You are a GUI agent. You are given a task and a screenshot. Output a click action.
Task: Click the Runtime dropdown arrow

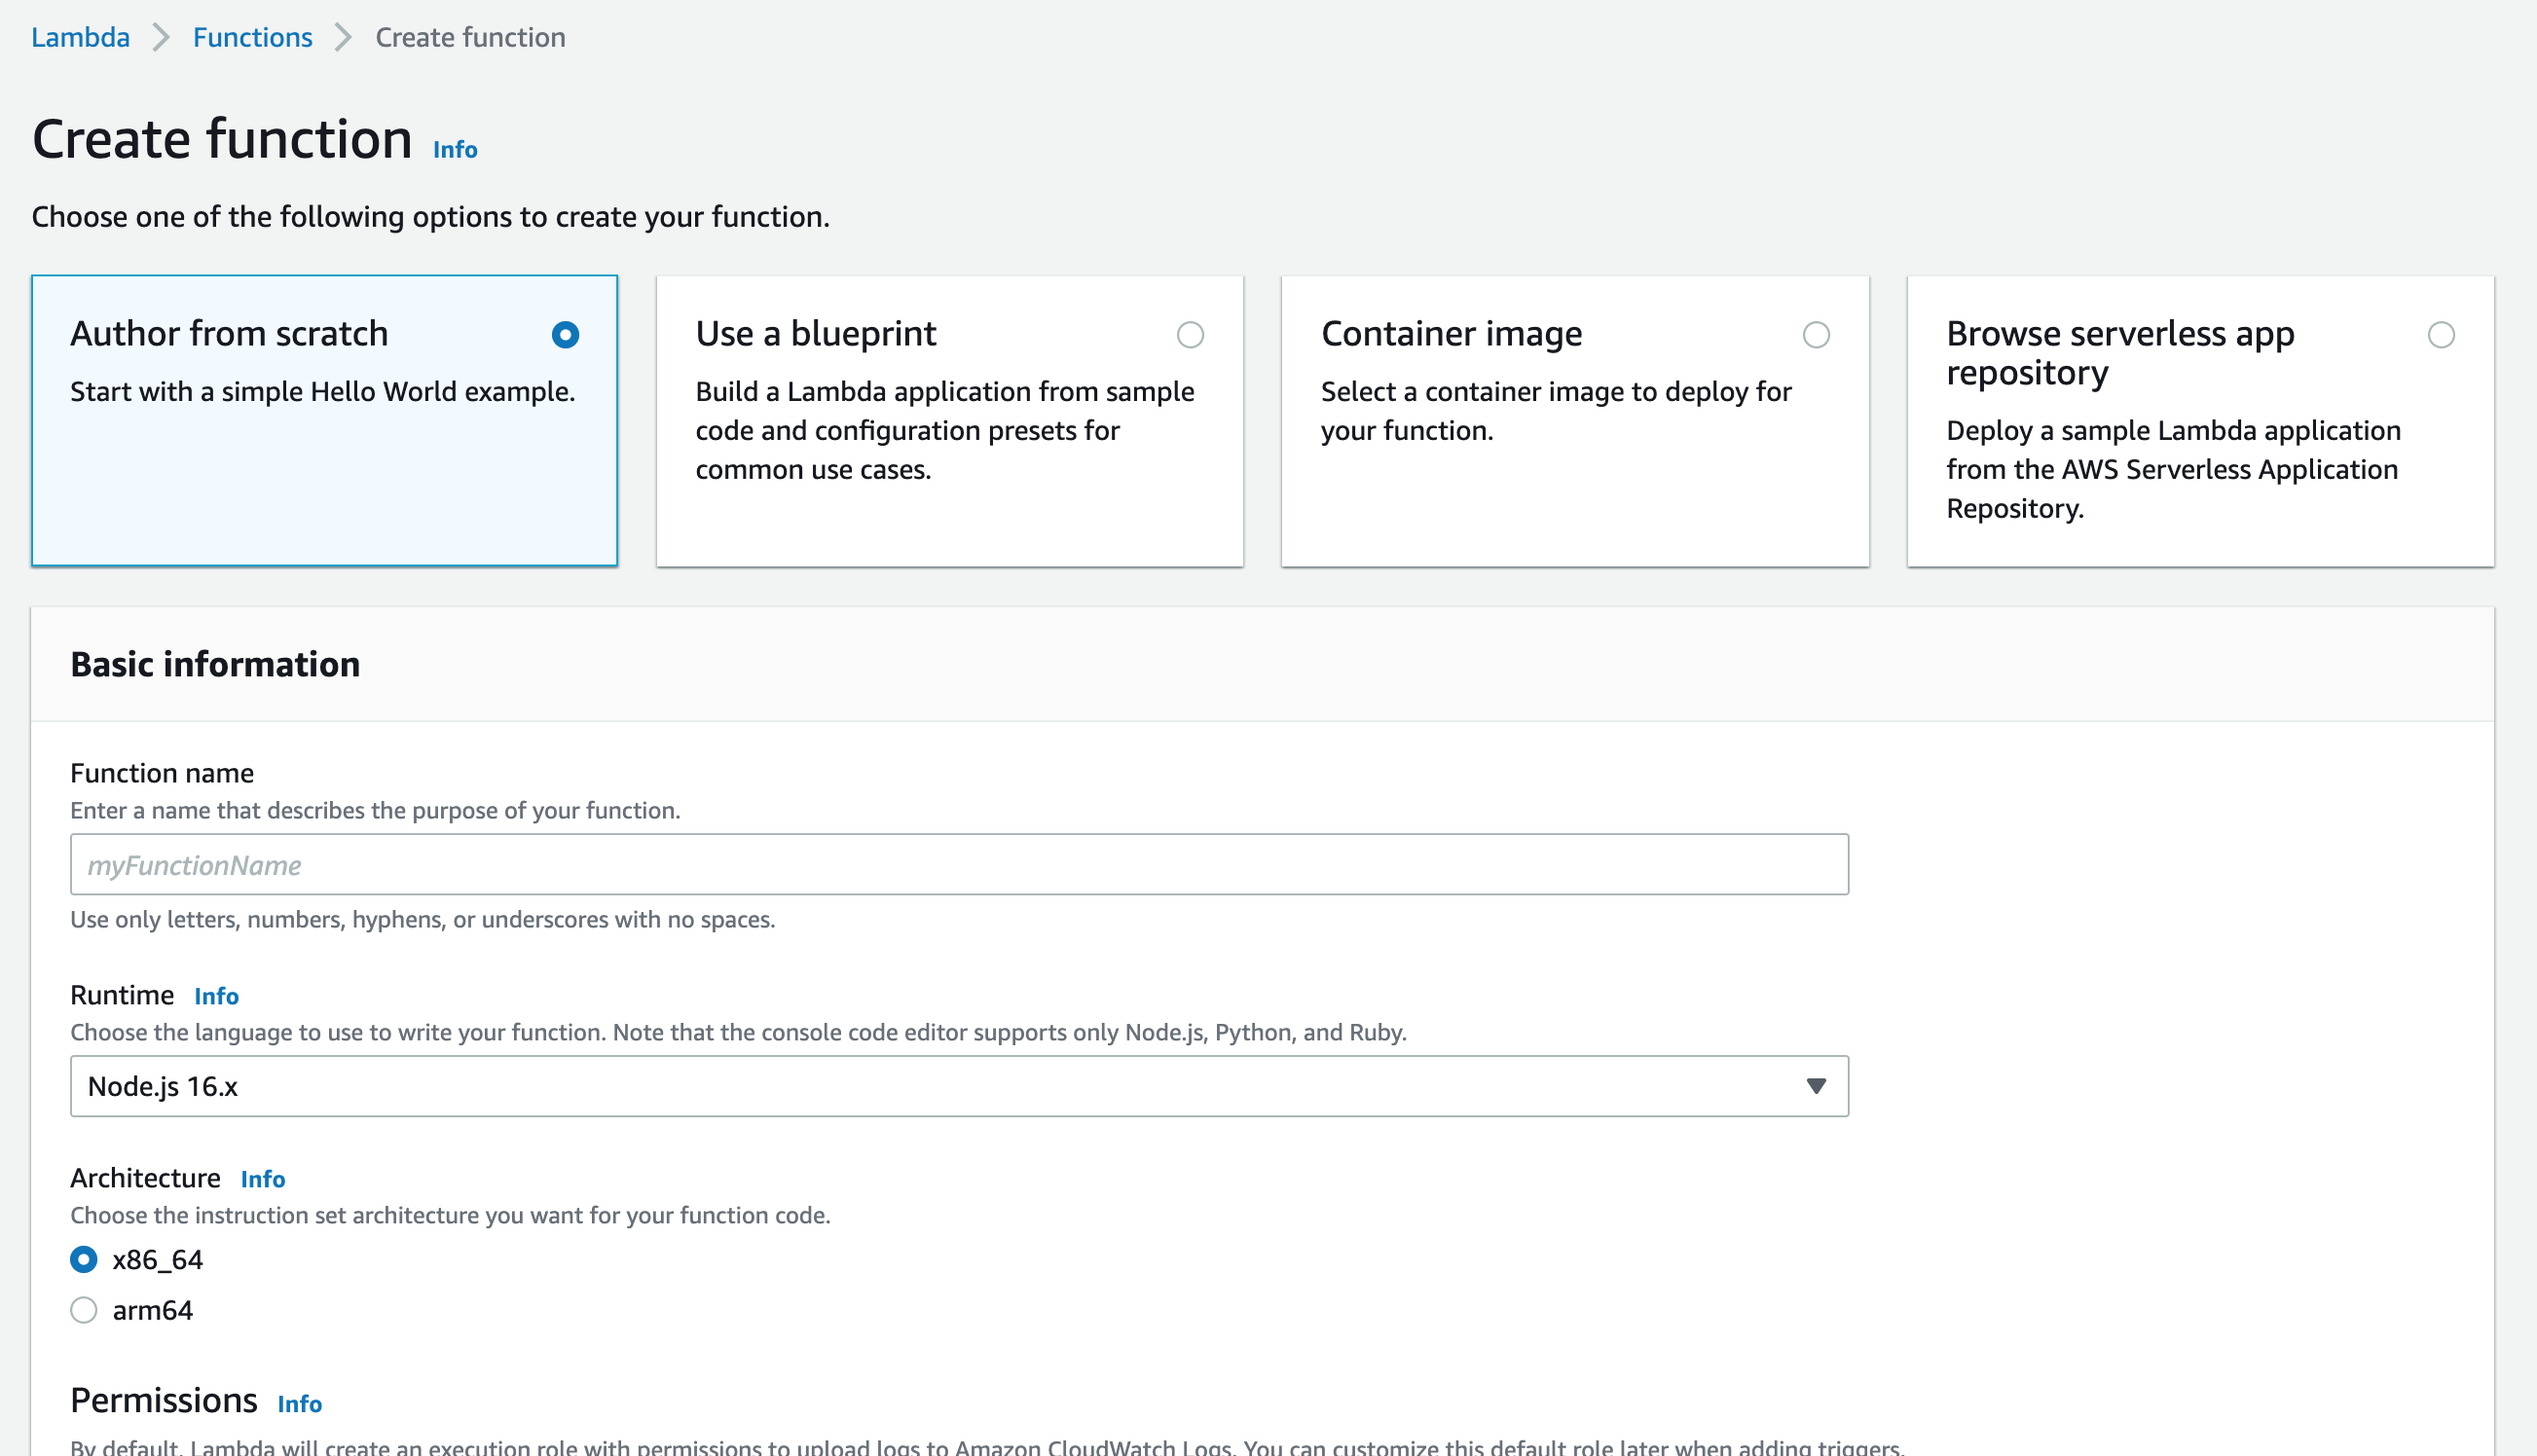coord(1816,1086)
